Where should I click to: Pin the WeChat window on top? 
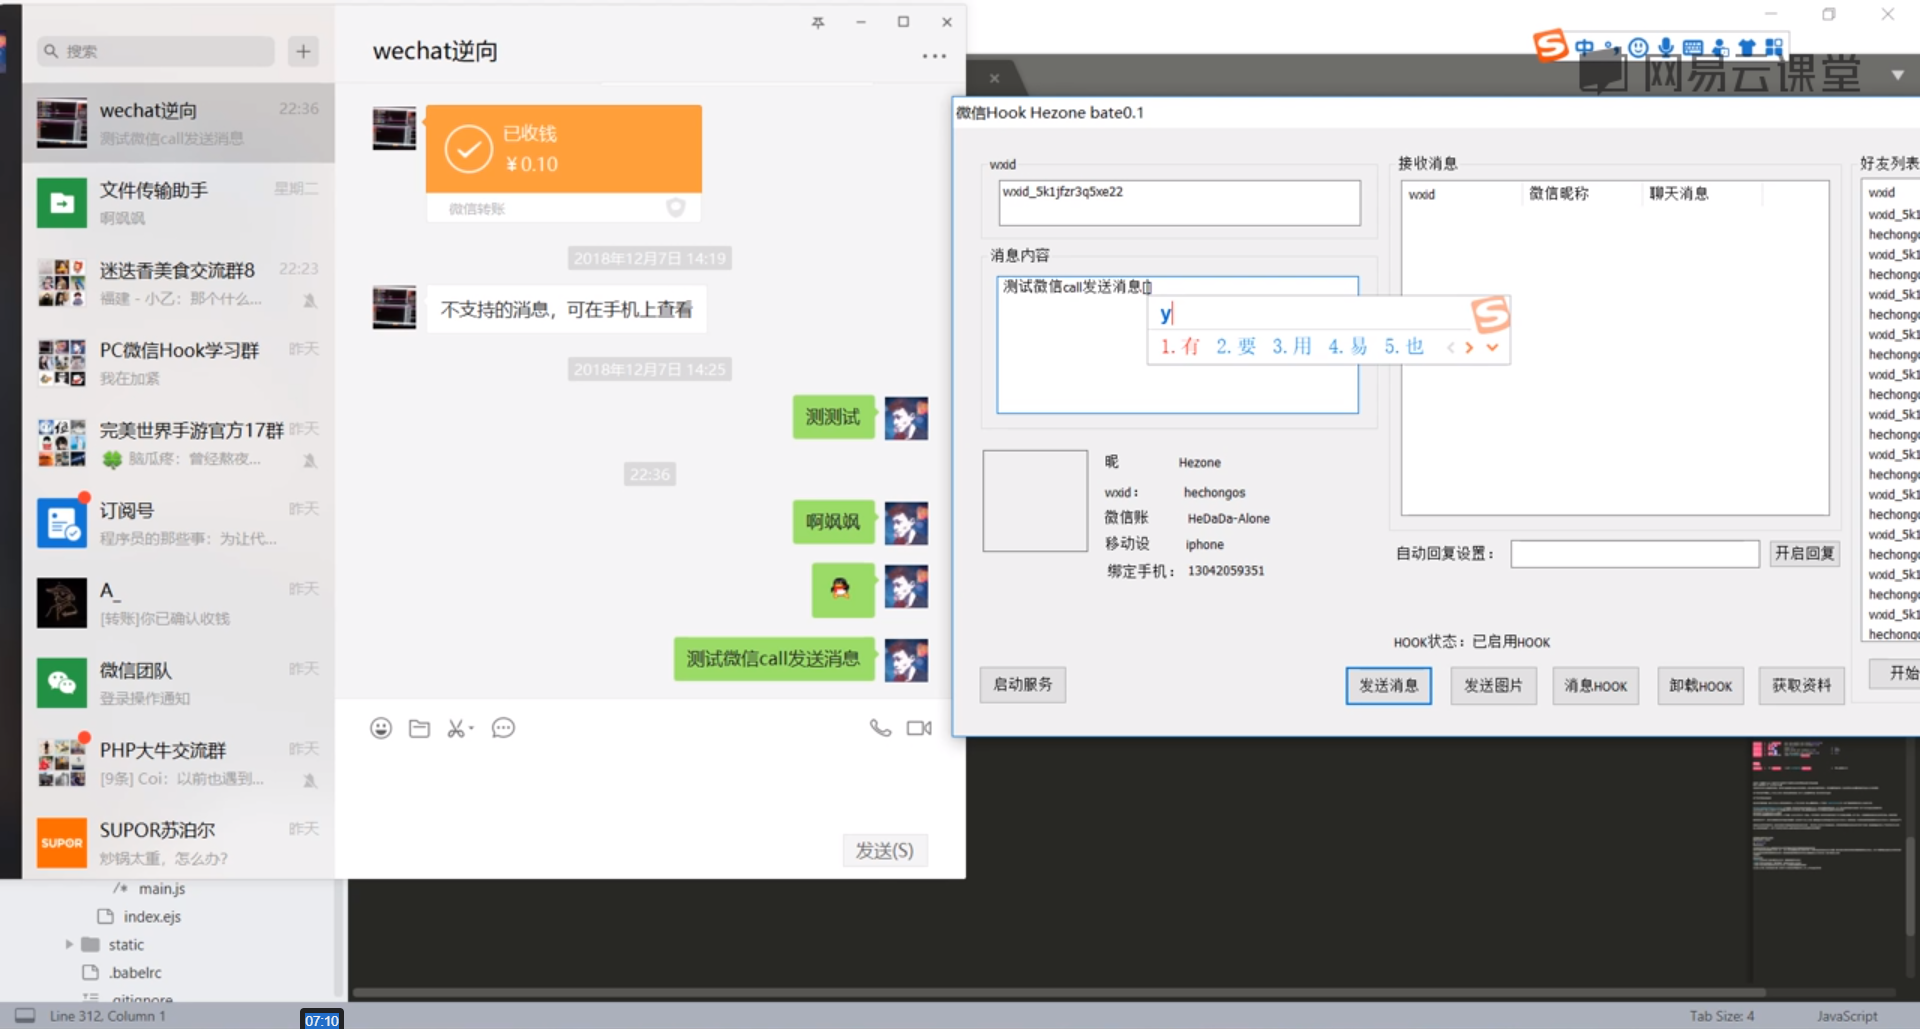pos(818,22)
